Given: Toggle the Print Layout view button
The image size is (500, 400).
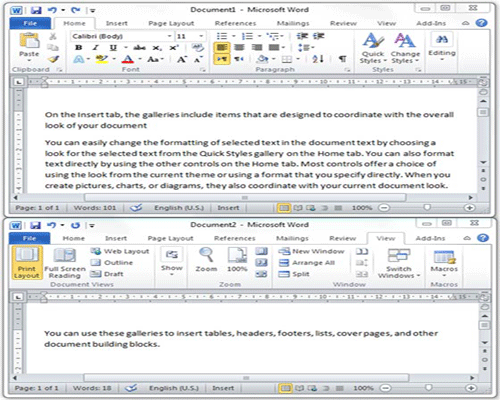Looking at the screenshot, I should pos(27,263).
